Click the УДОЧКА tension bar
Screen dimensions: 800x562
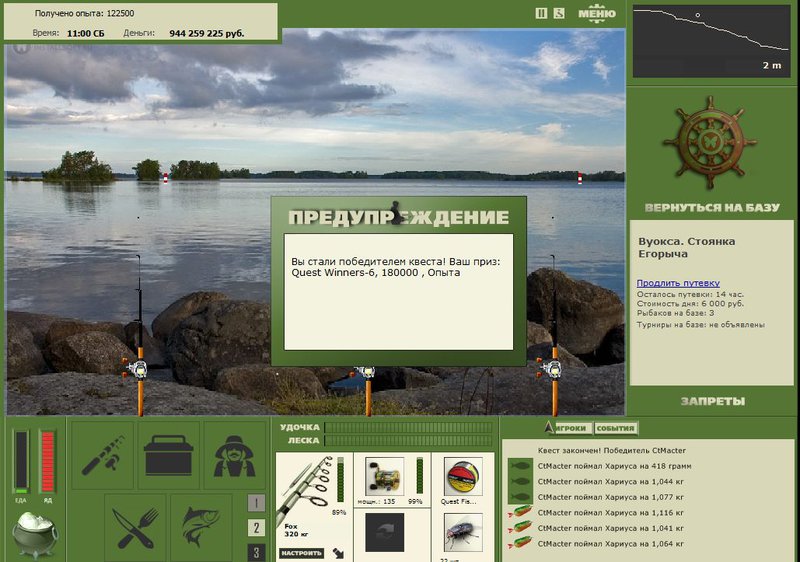pos(409,427)
